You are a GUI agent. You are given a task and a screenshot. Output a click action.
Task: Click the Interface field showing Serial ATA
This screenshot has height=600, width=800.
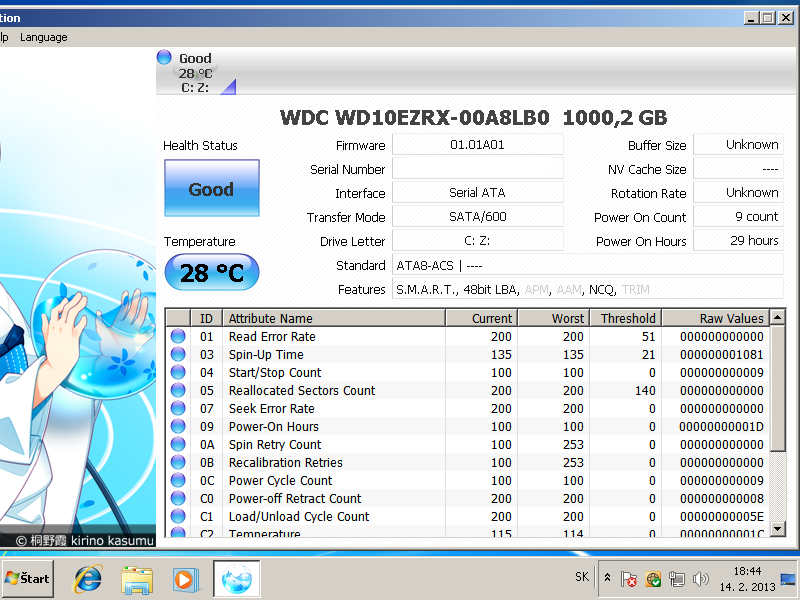[x=478, y=192]
